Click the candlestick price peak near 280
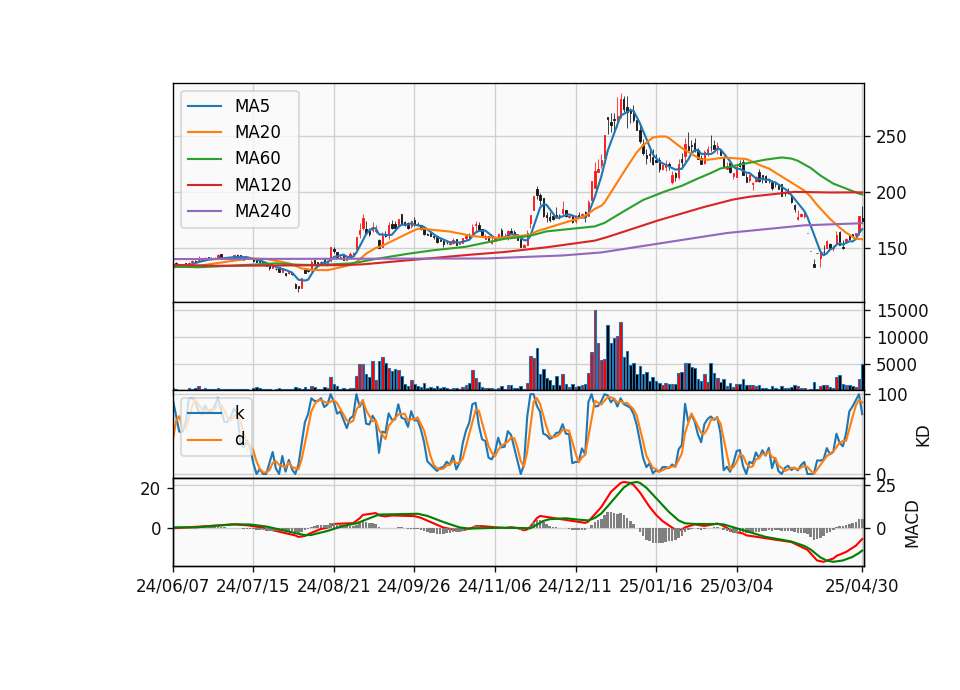The width and height of the screenshot is (960, 690). point(621,103)
